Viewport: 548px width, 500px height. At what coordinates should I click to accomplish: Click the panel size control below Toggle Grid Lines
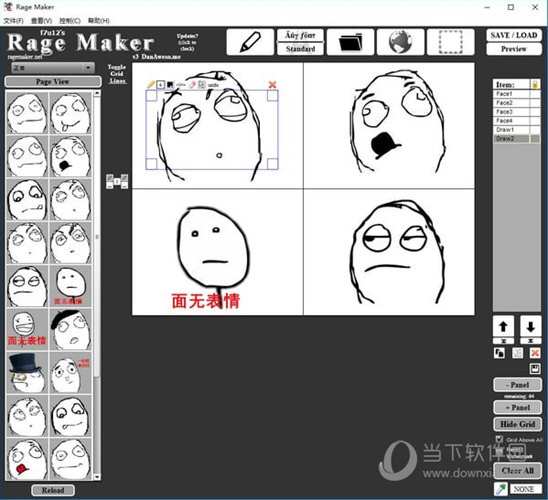click(x=117, y=181)
